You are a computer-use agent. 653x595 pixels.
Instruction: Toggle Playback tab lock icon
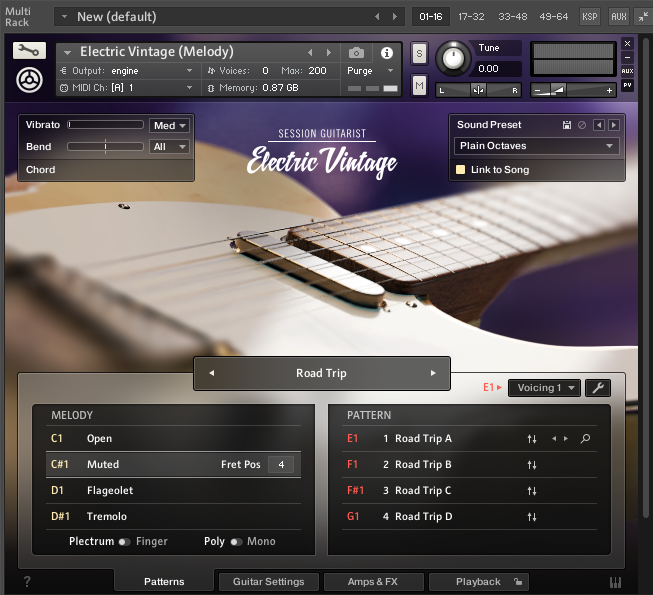click(x=518, y=582)
